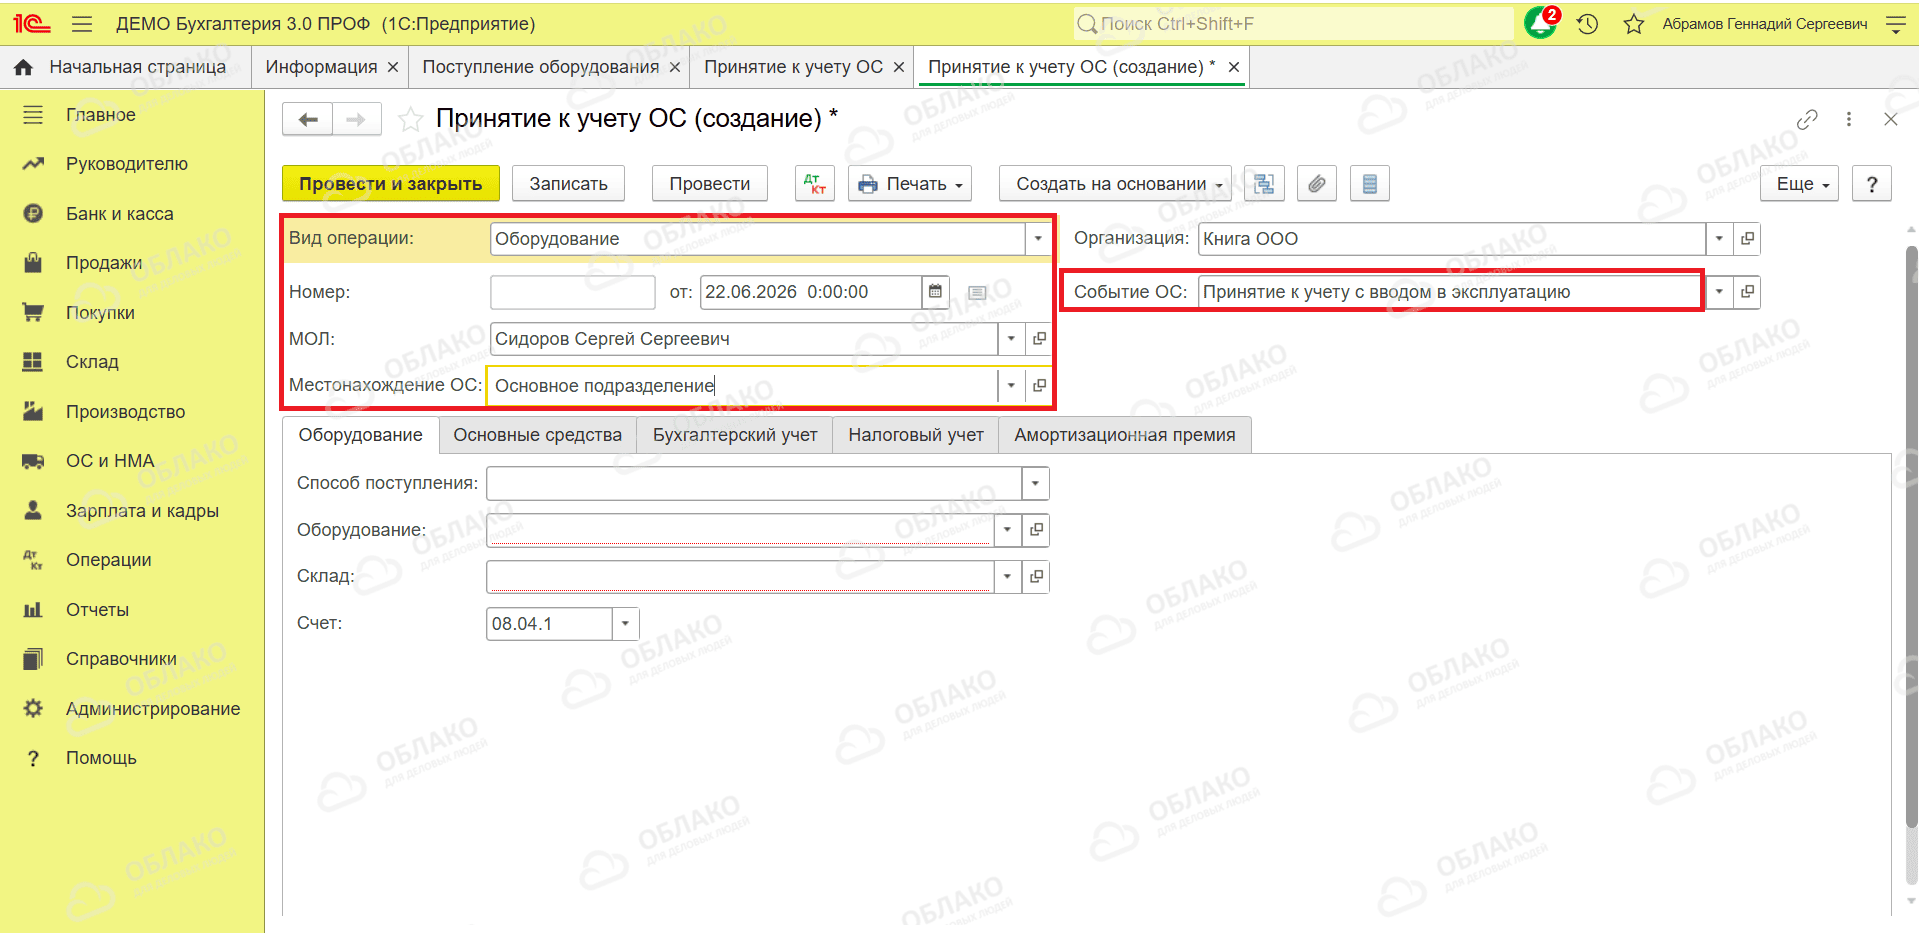Open the list icon next to paperclip
The width and height of the screenshot is (1919, 933).
coord(1370,184)
